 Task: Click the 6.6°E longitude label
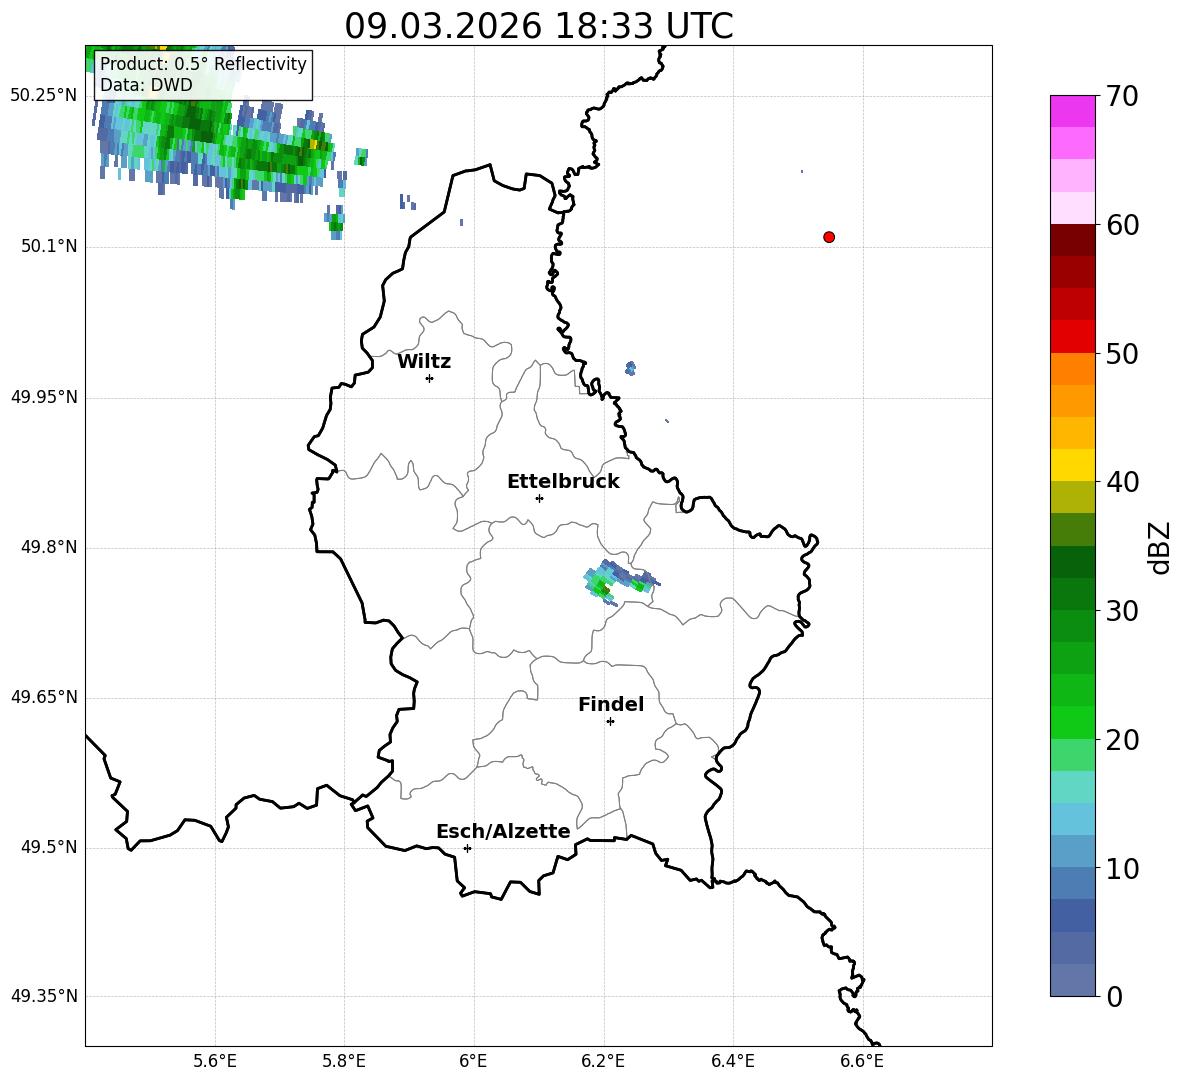(x=862, y=1061)
